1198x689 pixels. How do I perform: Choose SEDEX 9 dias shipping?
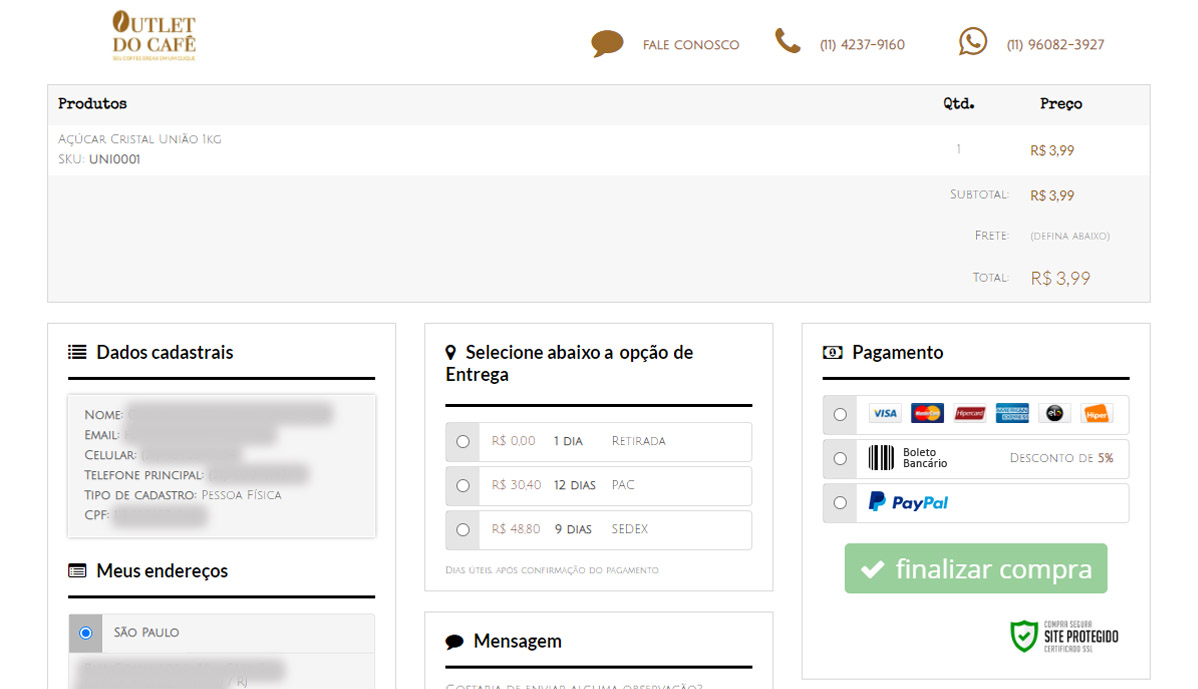coord(462,529)
